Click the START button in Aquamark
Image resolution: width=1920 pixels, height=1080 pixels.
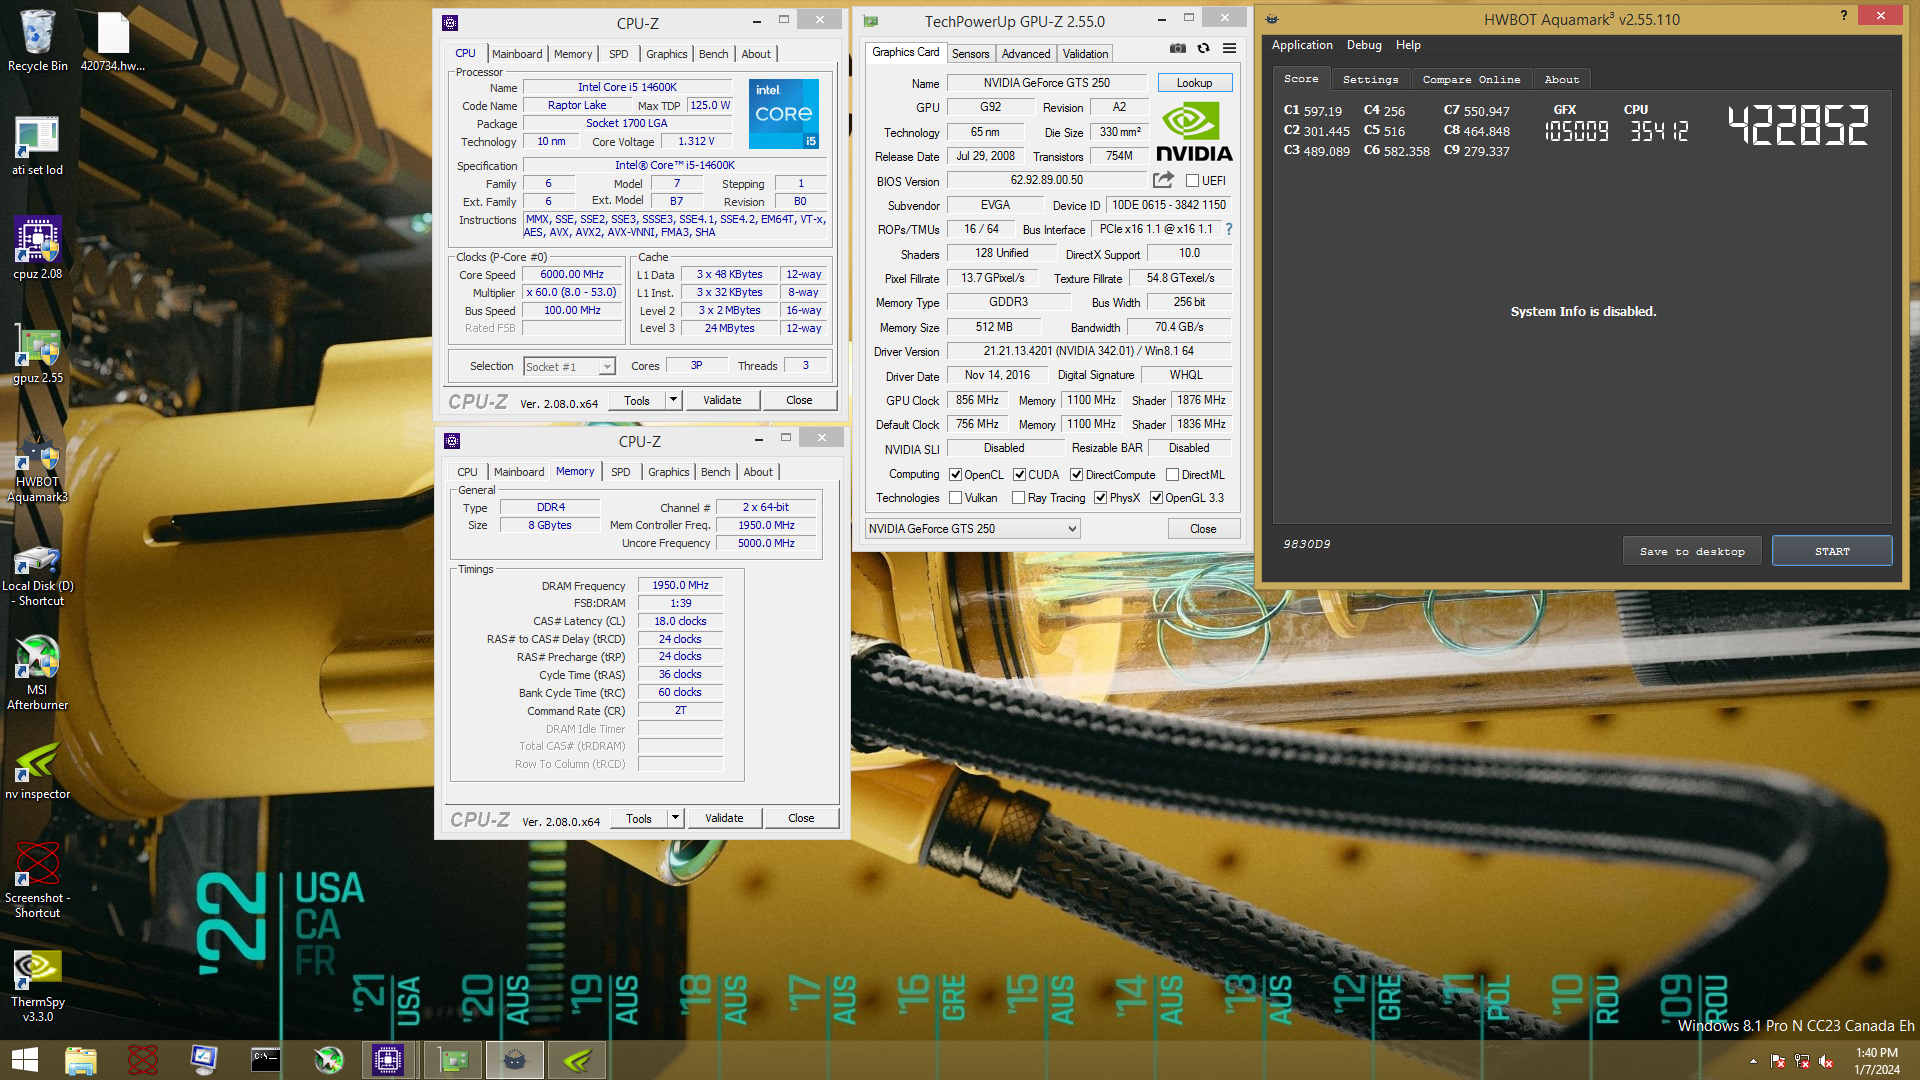pos(1832,551)
